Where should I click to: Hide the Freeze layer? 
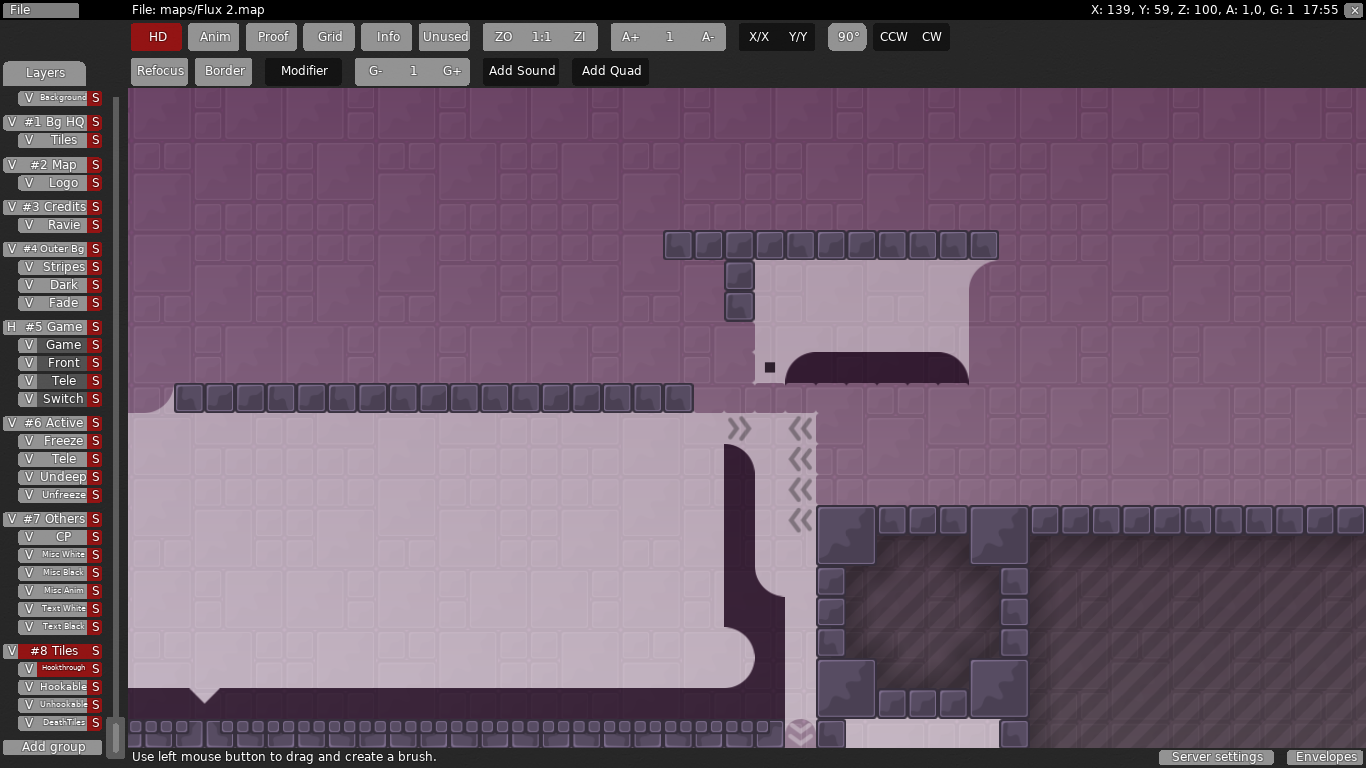28,441
